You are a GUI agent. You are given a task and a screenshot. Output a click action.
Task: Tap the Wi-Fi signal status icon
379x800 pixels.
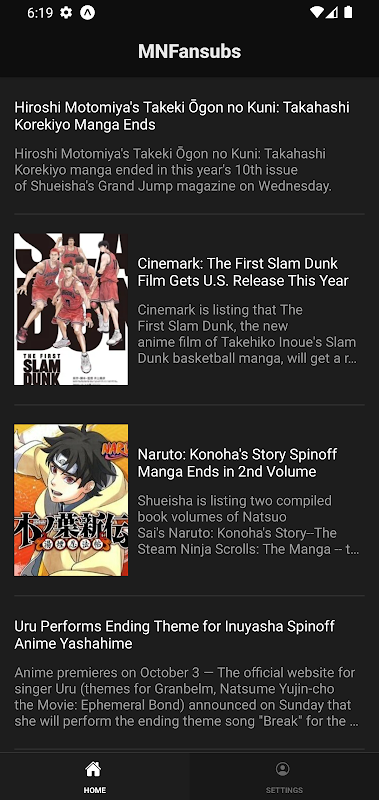pyautogui.click(x=317, y=12)
